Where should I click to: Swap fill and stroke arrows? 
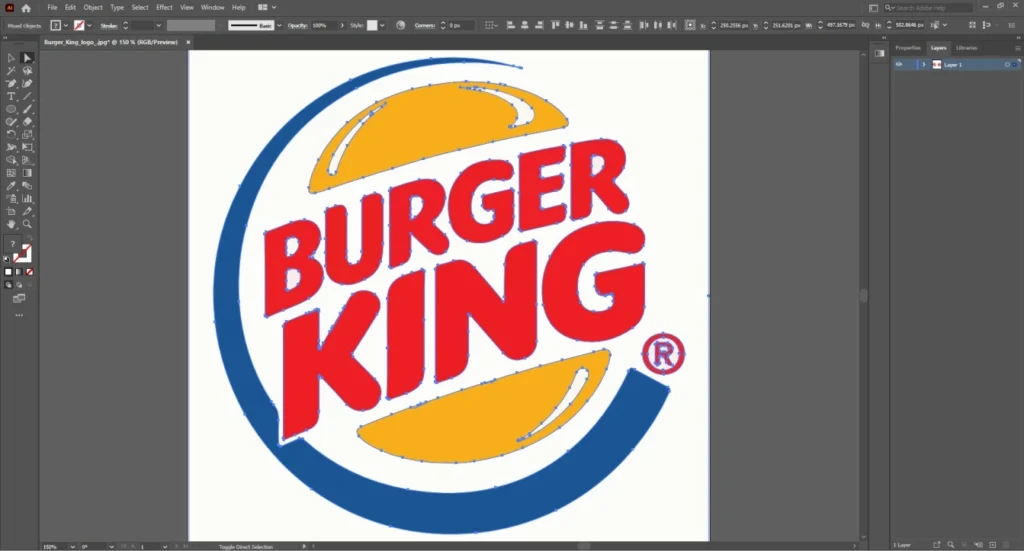point(29,239)
